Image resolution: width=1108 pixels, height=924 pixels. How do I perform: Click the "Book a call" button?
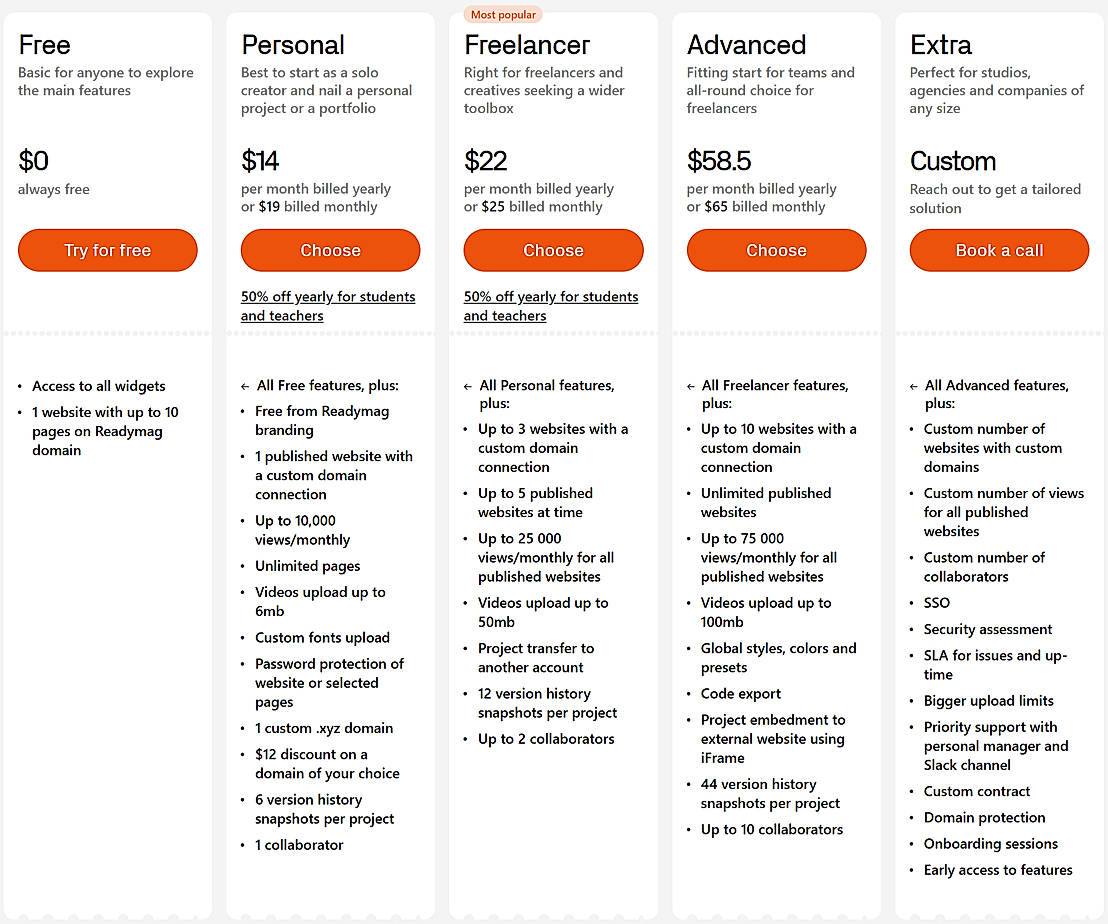999,251
